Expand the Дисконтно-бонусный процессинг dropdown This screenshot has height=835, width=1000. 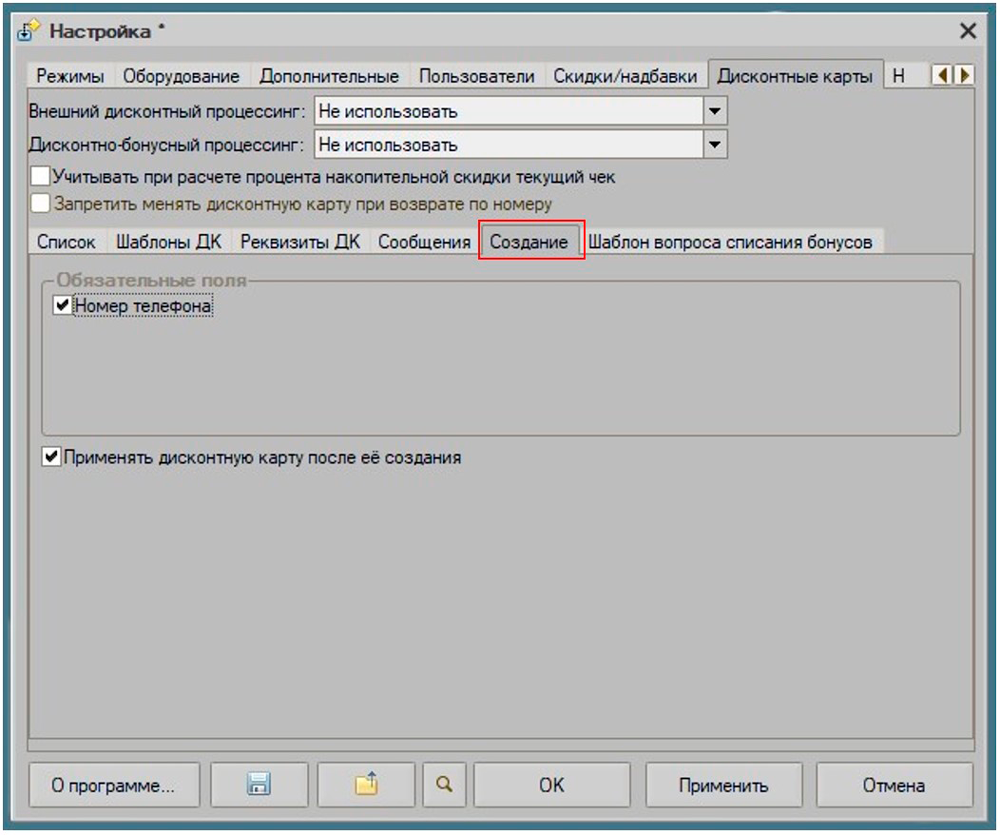[x=714, y=144]
